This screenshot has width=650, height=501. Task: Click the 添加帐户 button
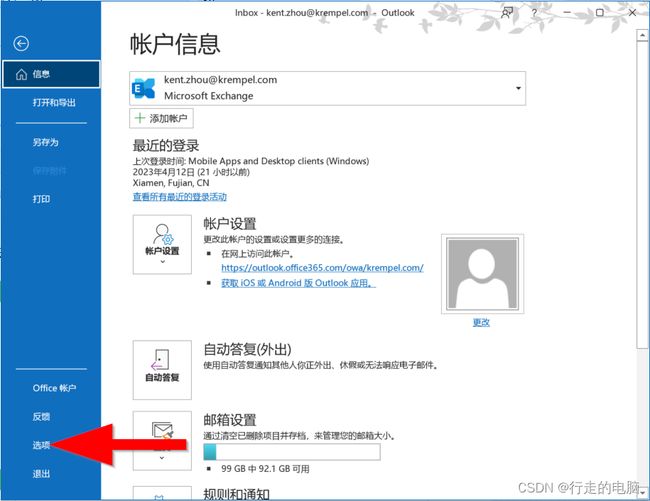[161, 119]
